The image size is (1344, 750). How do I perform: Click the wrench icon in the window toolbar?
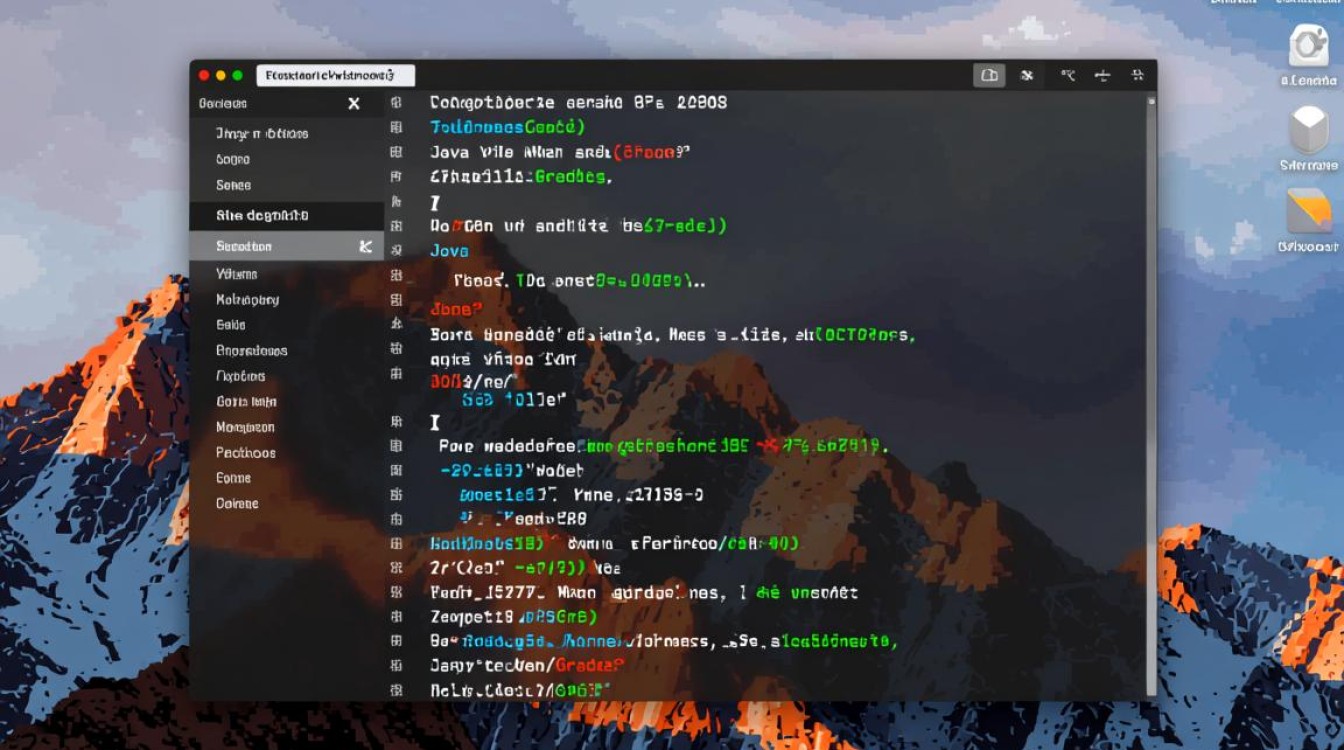pos(1067,75)
